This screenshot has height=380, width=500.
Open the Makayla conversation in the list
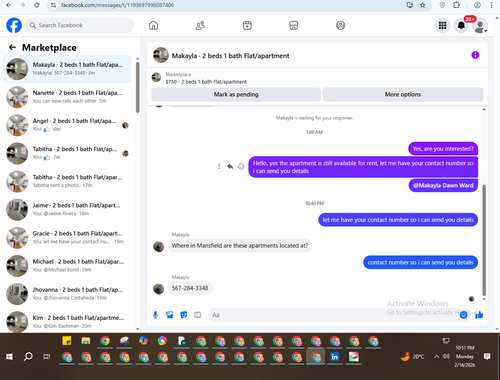[67, 69]
